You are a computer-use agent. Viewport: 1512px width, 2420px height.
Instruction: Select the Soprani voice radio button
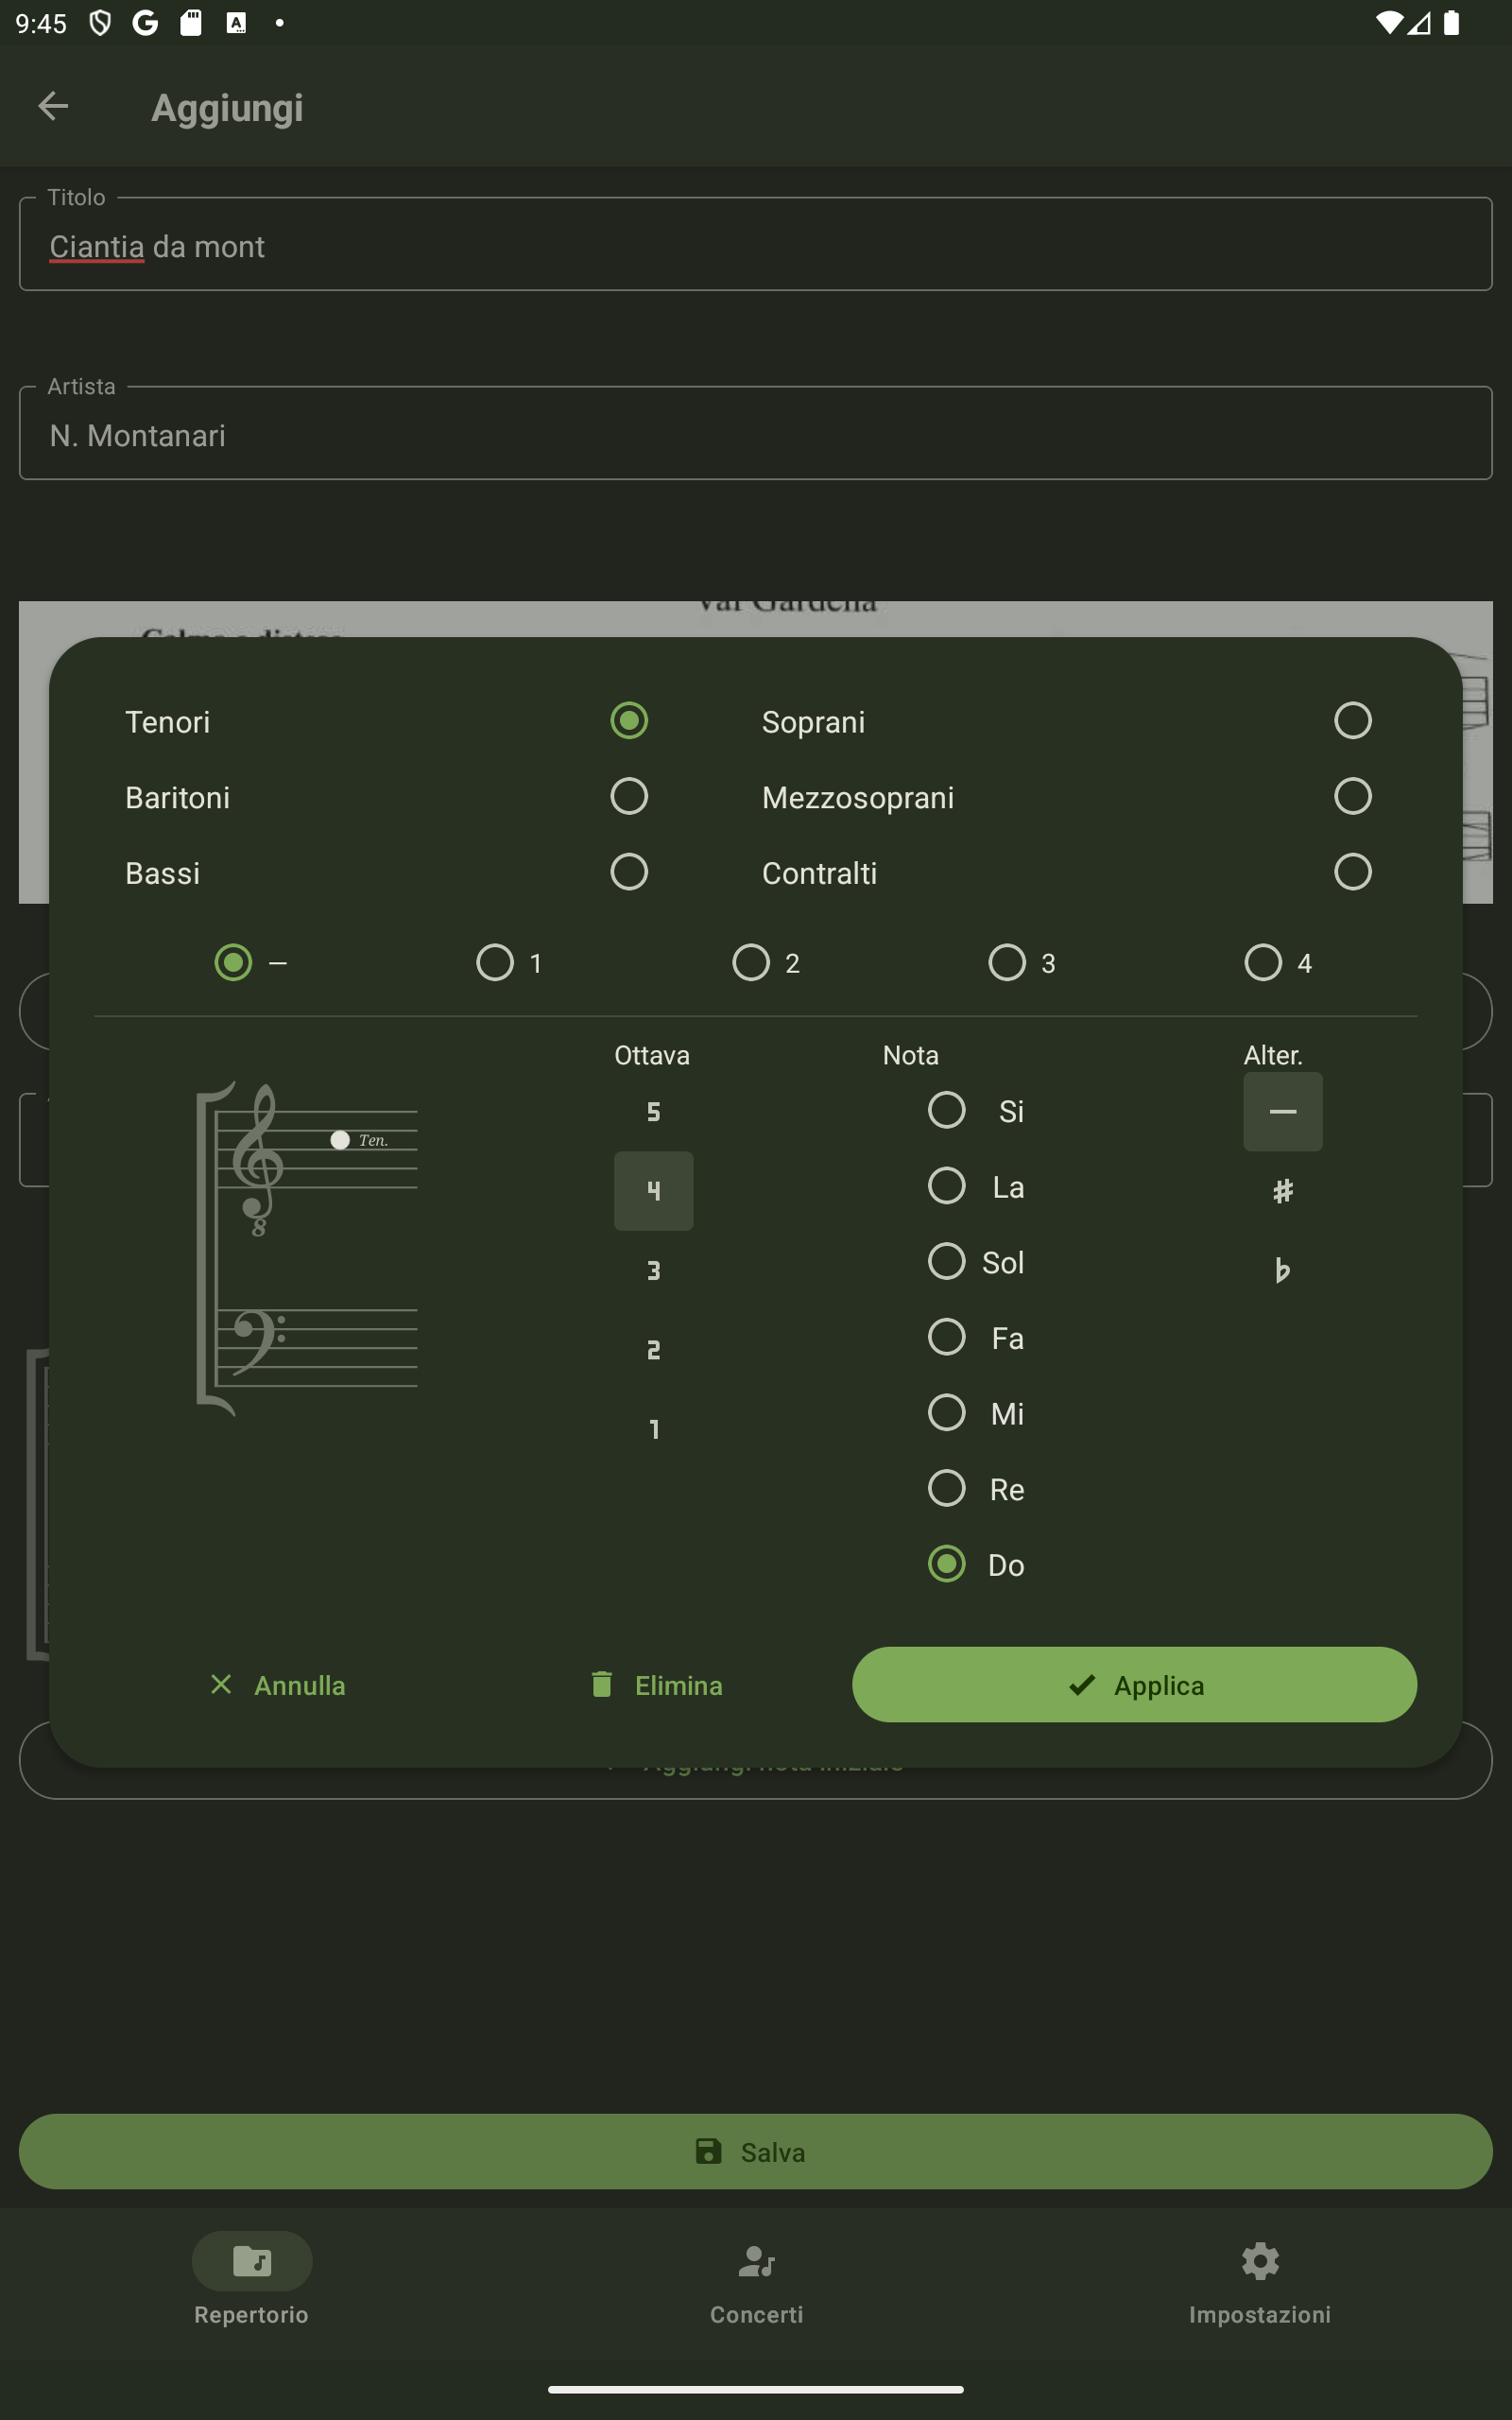[1352, 721]
